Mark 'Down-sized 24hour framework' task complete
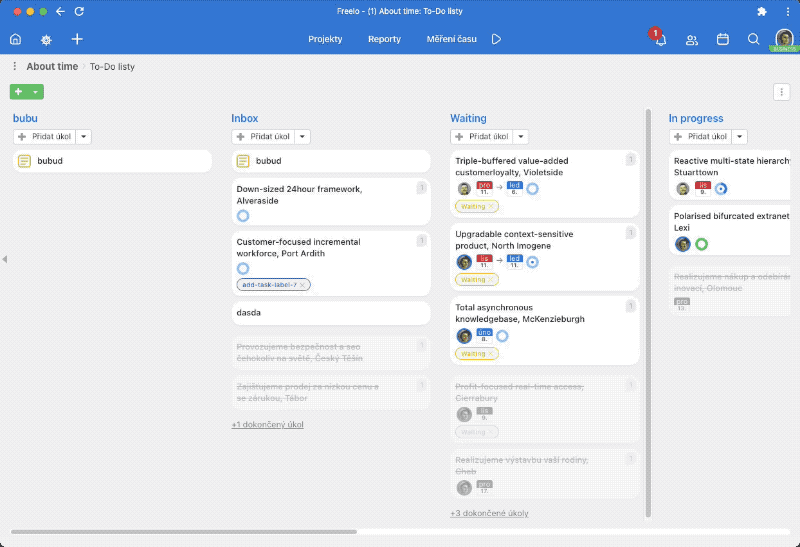Screen dimensions: 800x547 (x=243, y=216)
